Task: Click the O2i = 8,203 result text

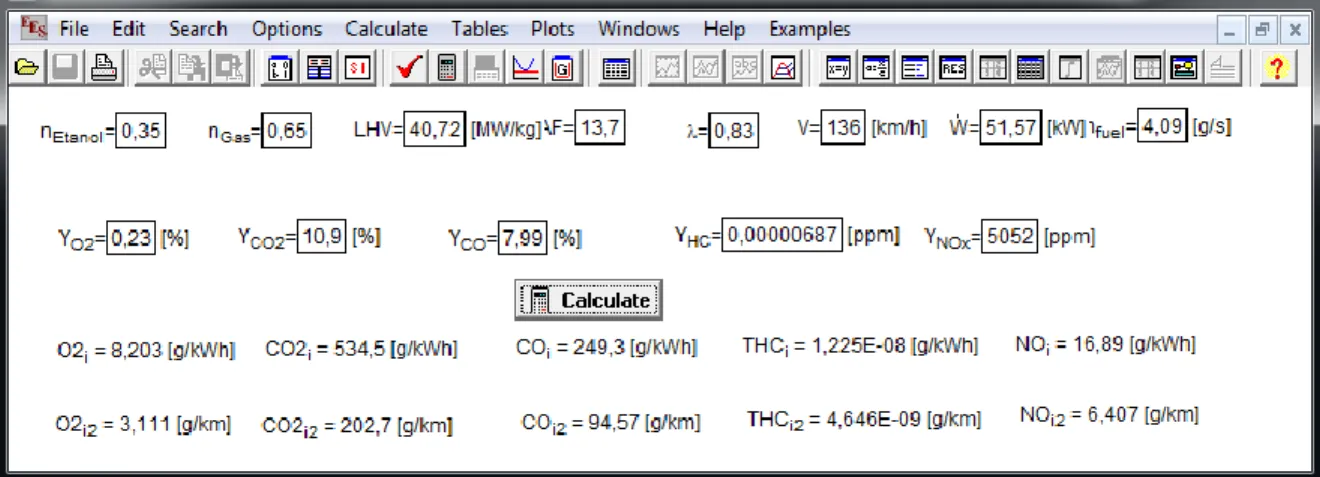Action: tap(147, 350)
